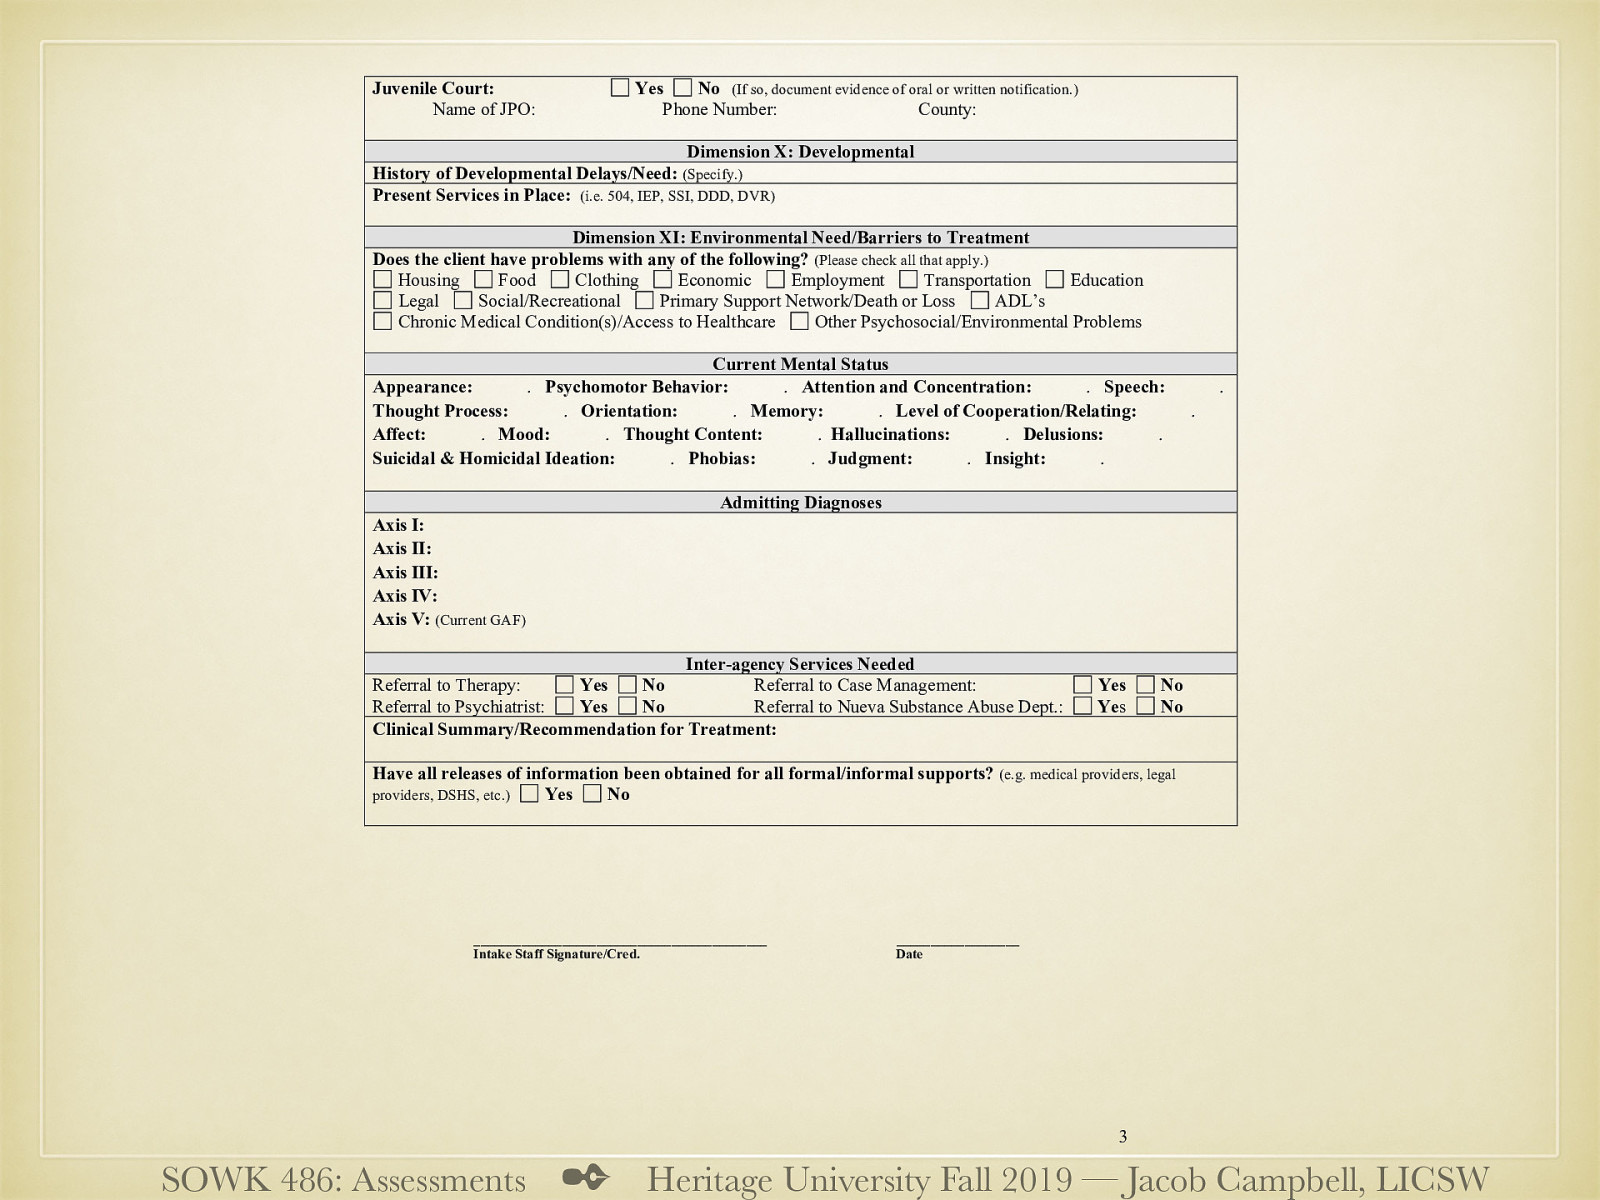1600x1200 pixels.
Task: Choose Yes for Referral to Case Management
Action: (1083, 685)
